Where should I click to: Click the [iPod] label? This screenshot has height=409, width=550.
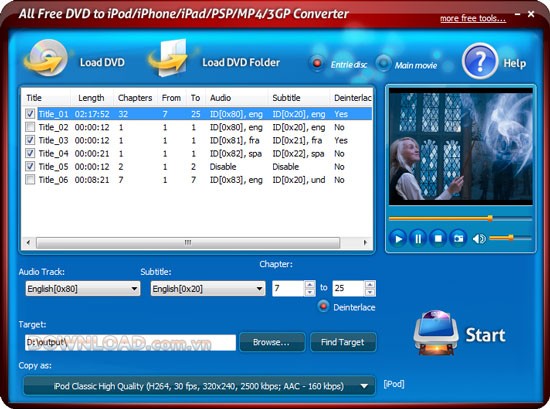[x=394, y=384]
